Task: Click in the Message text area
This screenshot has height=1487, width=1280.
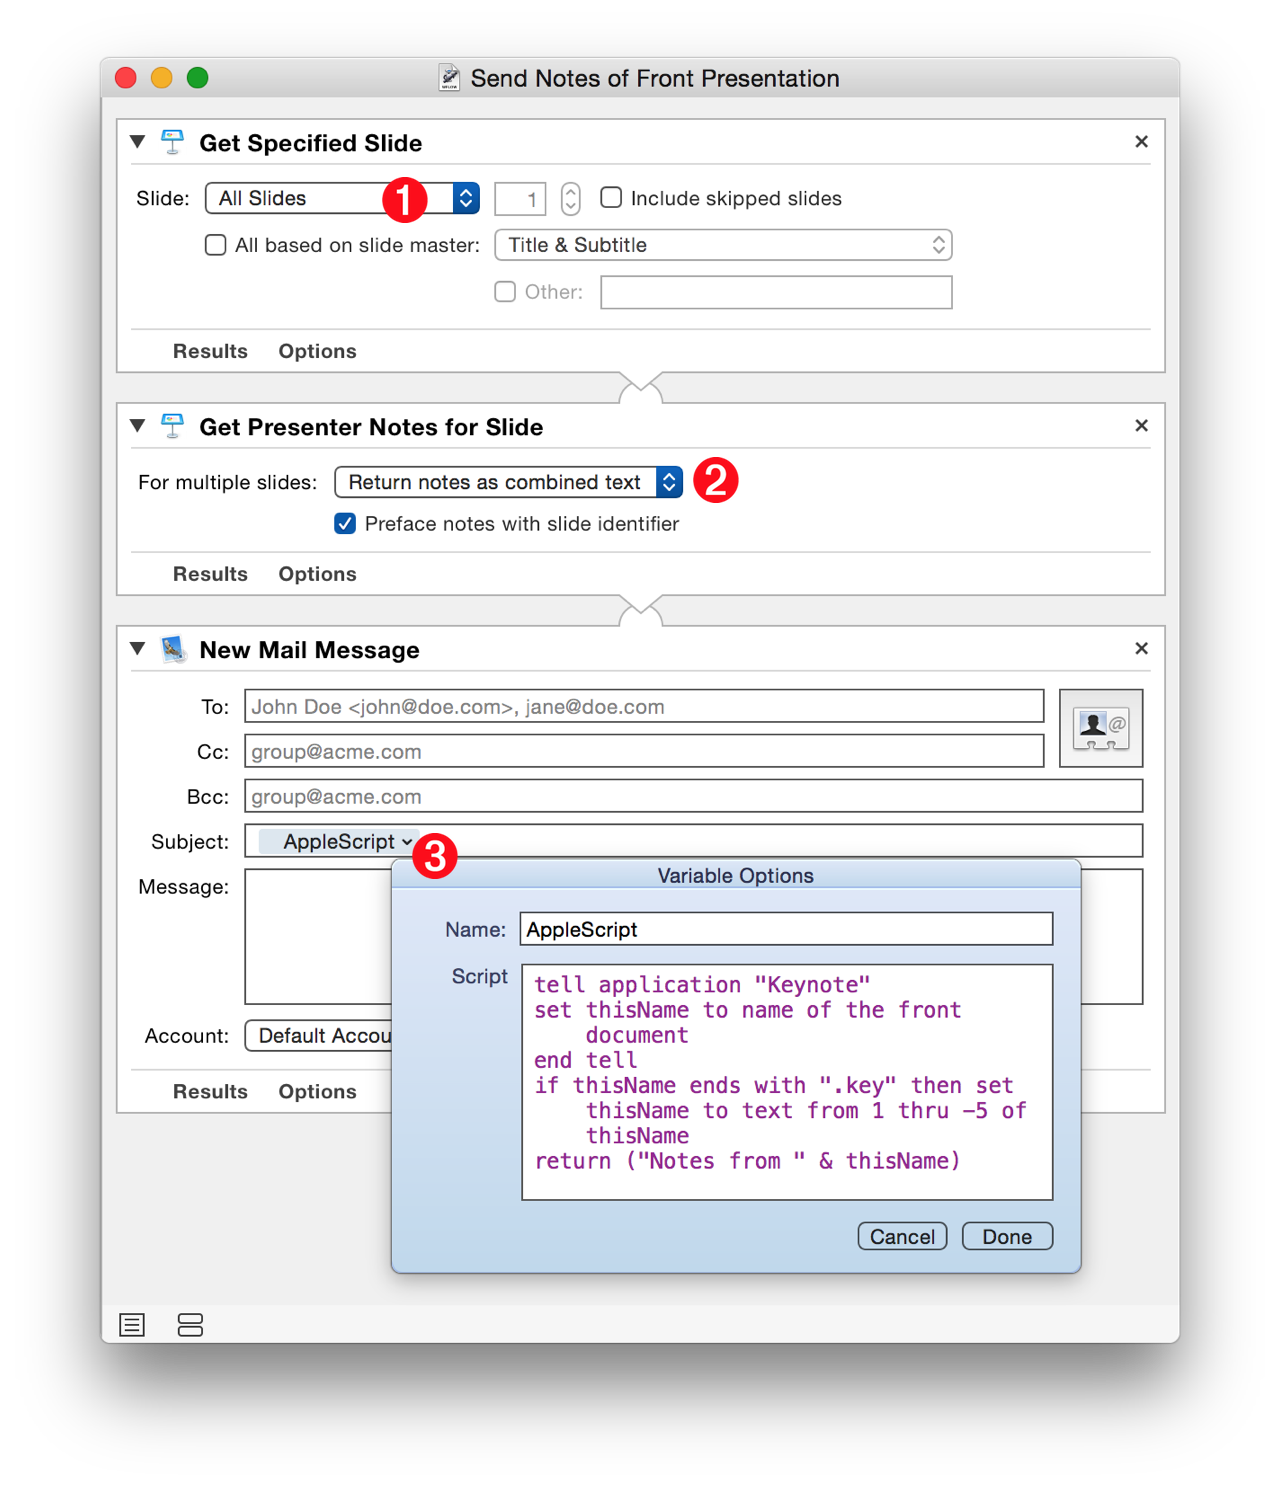Action: point(317,937)
